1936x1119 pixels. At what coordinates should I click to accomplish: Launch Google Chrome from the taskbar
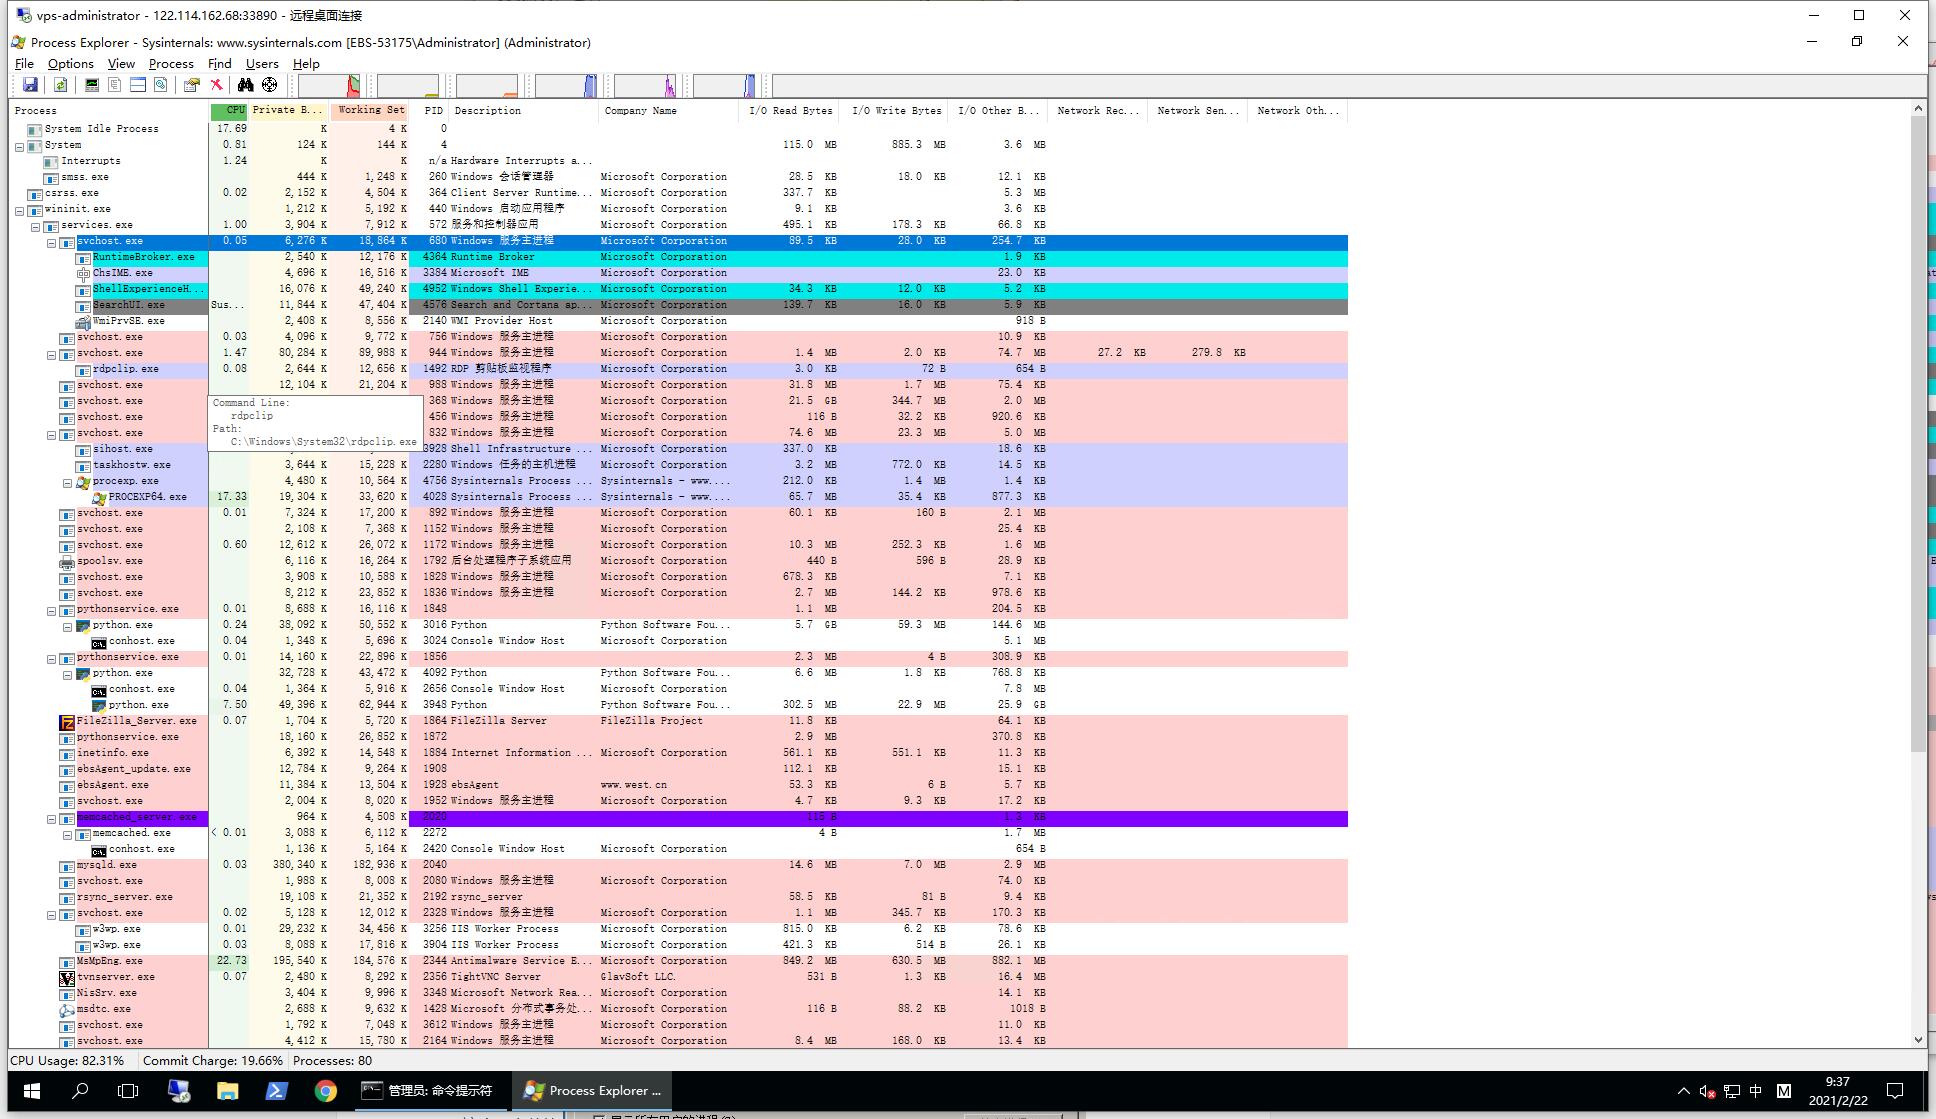325,1091
